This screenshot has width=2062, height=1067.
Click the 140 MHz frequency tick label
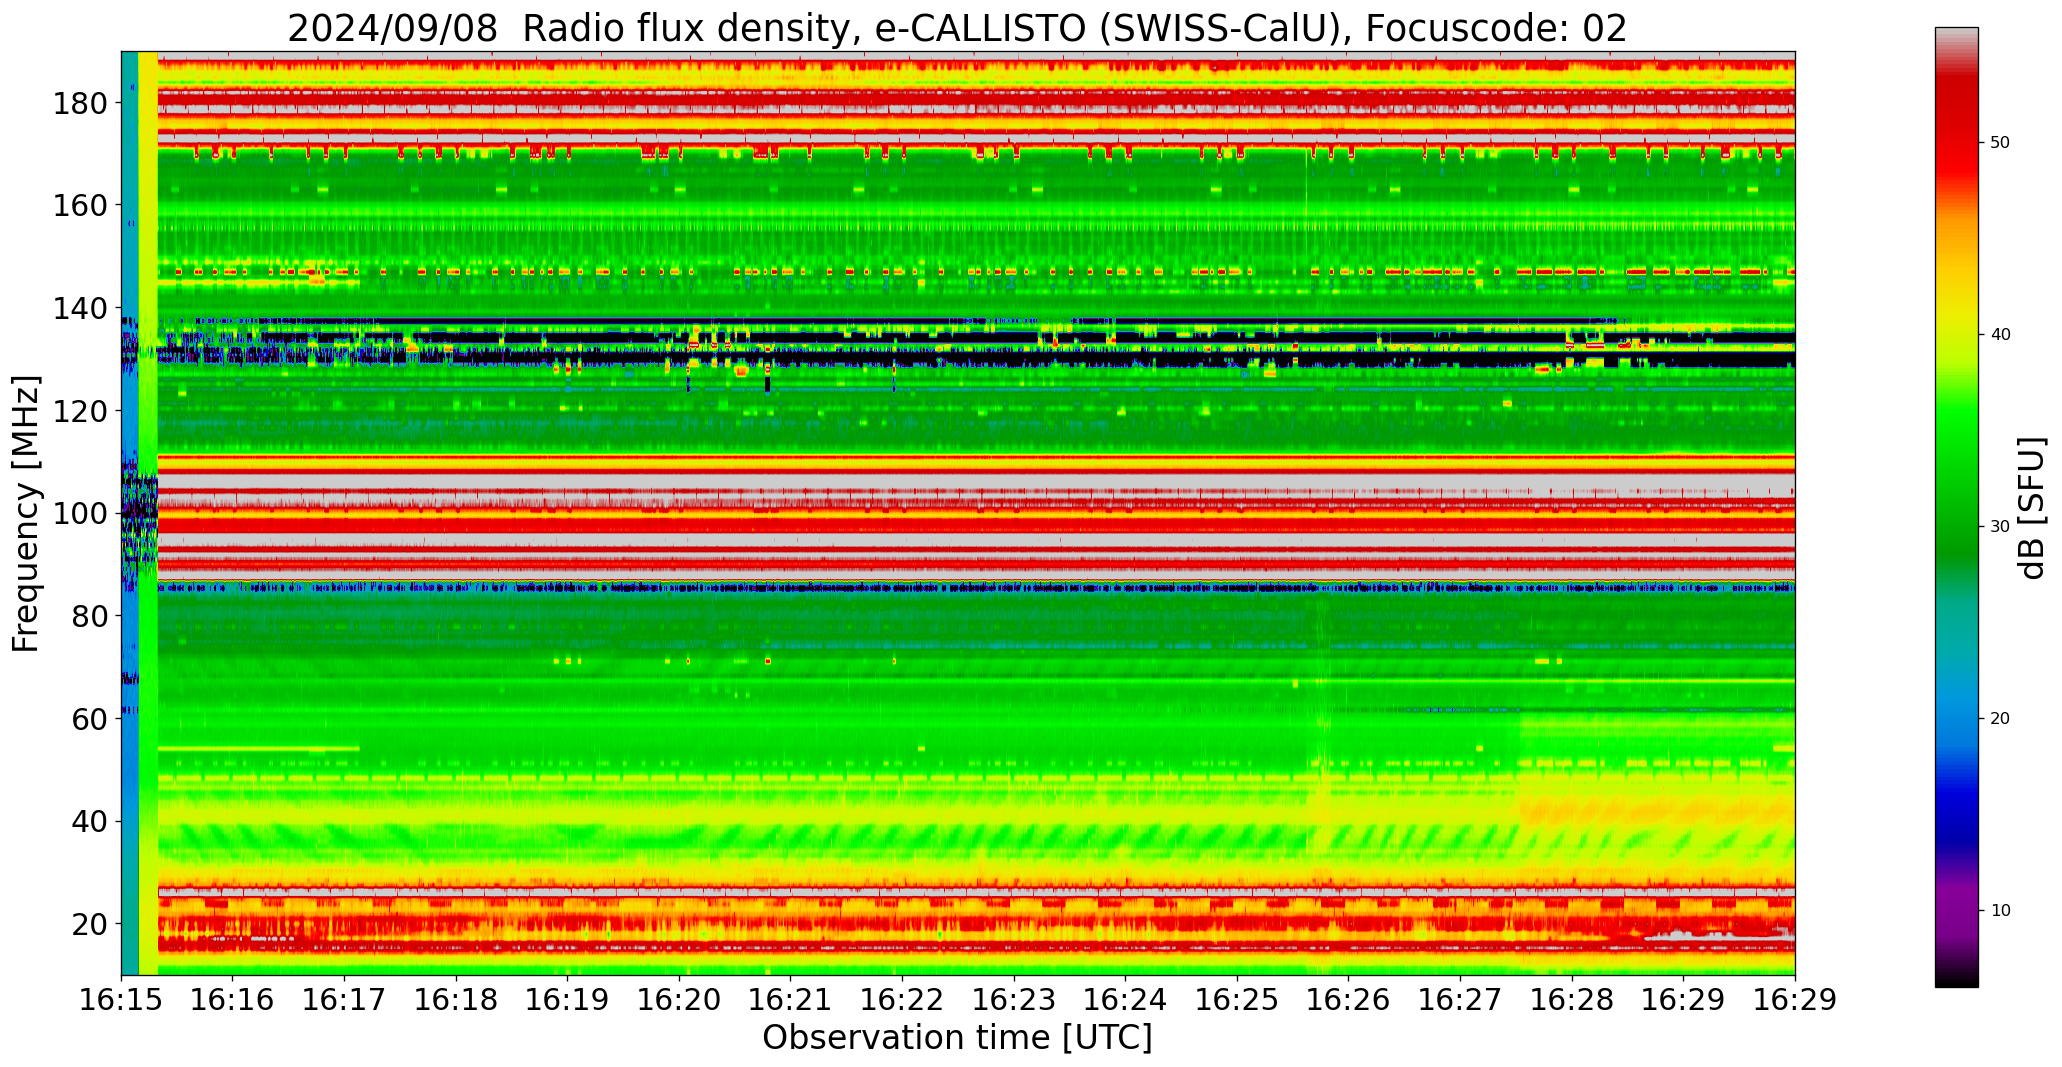coord(80,309)
